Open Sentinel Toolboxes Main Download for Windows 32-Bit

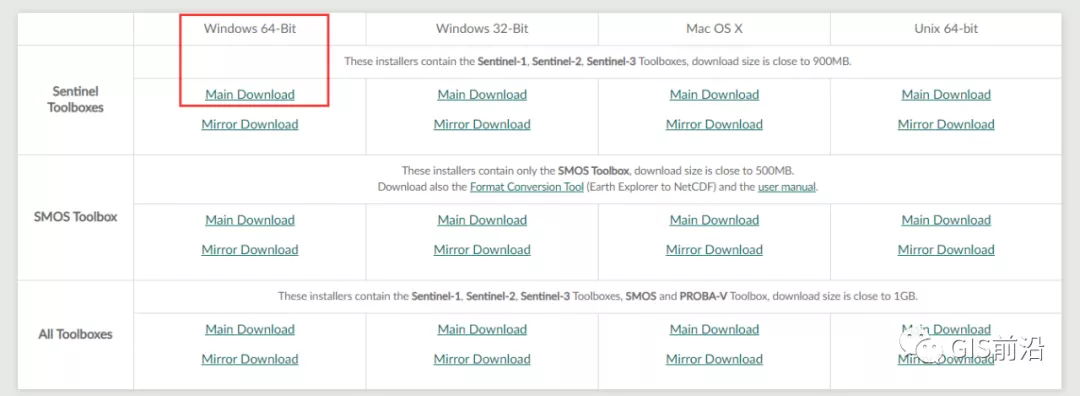[482, 95]
